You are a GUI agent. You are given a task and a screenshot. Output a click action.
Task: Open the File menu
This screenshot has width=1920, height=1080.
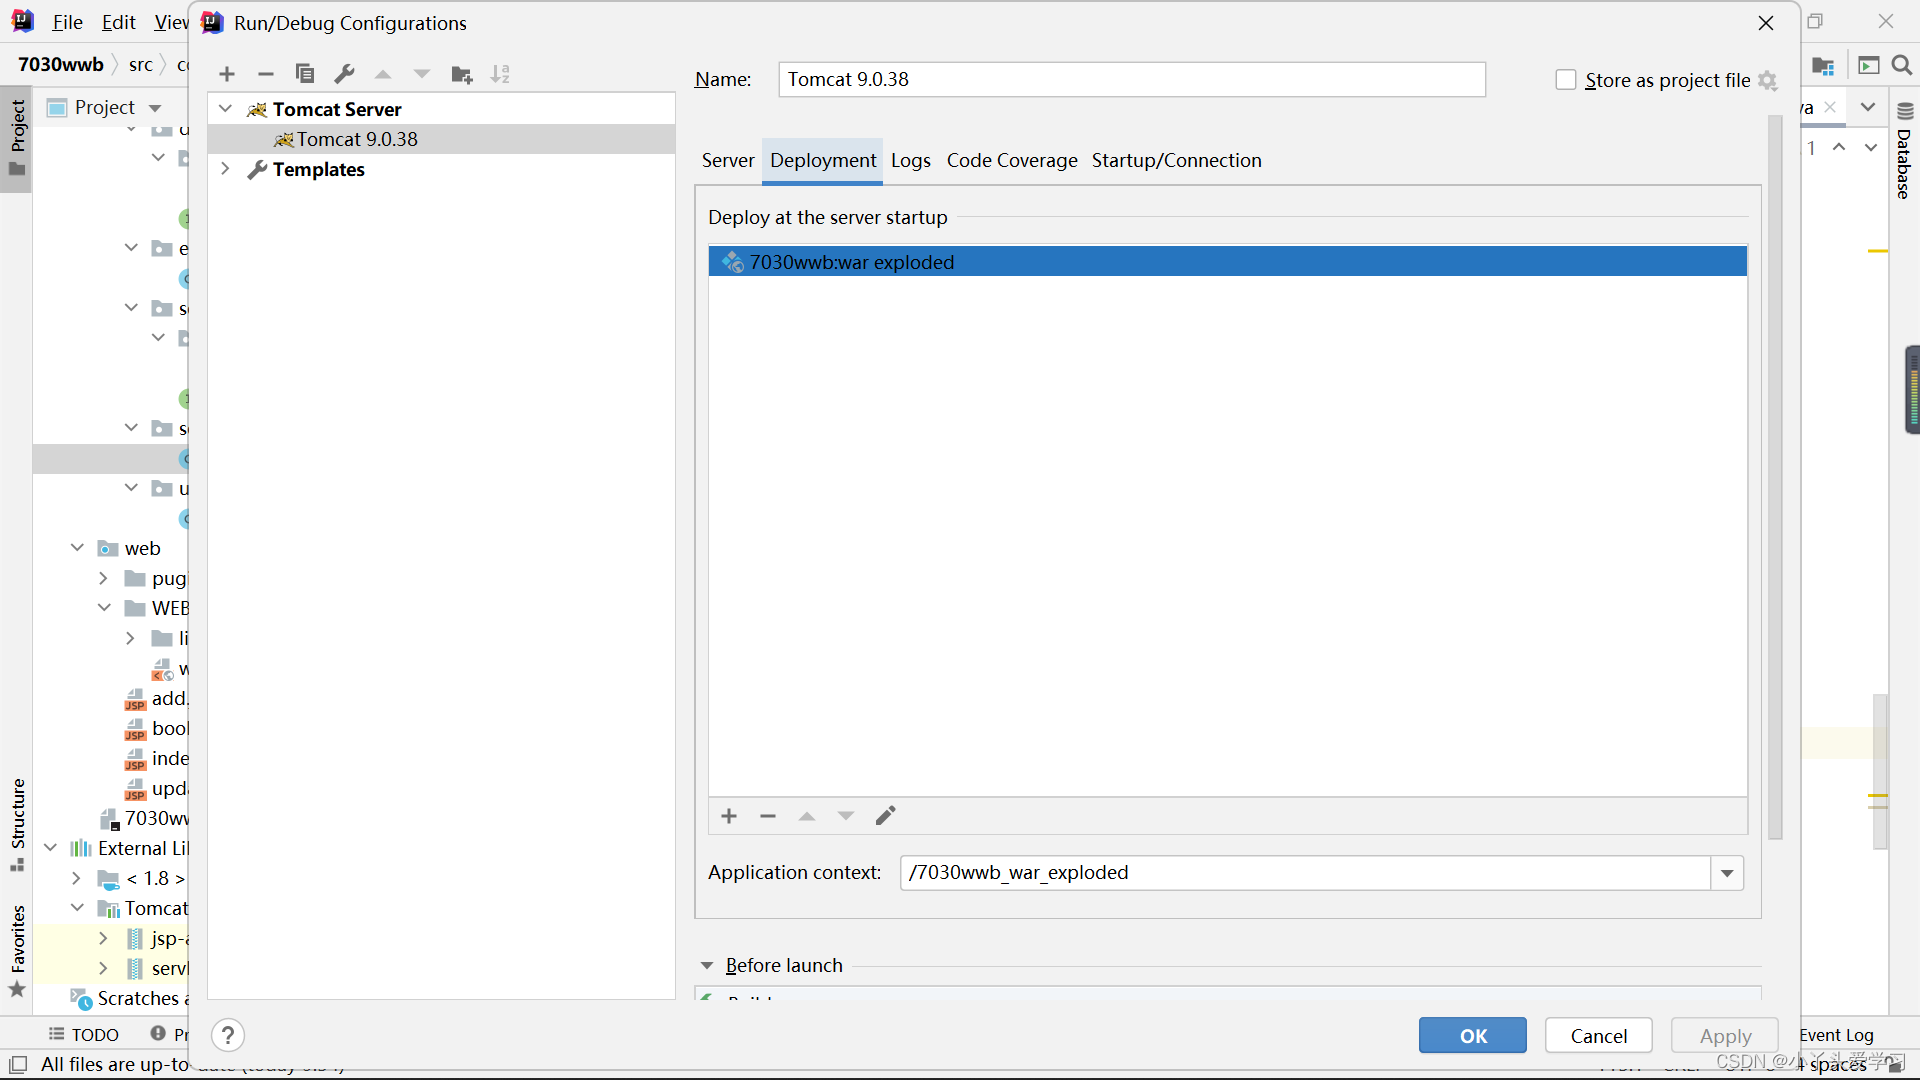[67, 22]
